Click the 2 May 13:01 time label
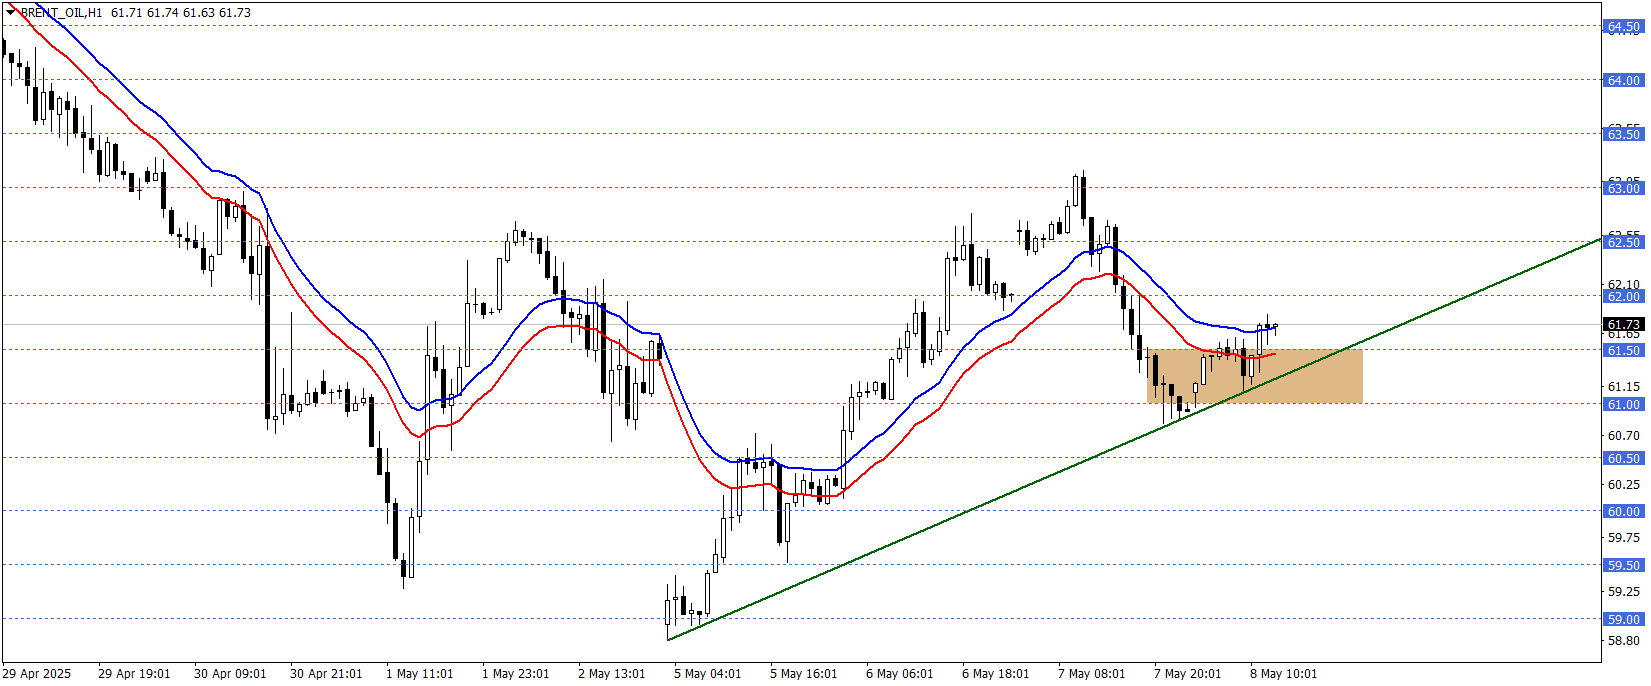The height and width of the screenshot is (686, 1651). [x=612, y=673]
